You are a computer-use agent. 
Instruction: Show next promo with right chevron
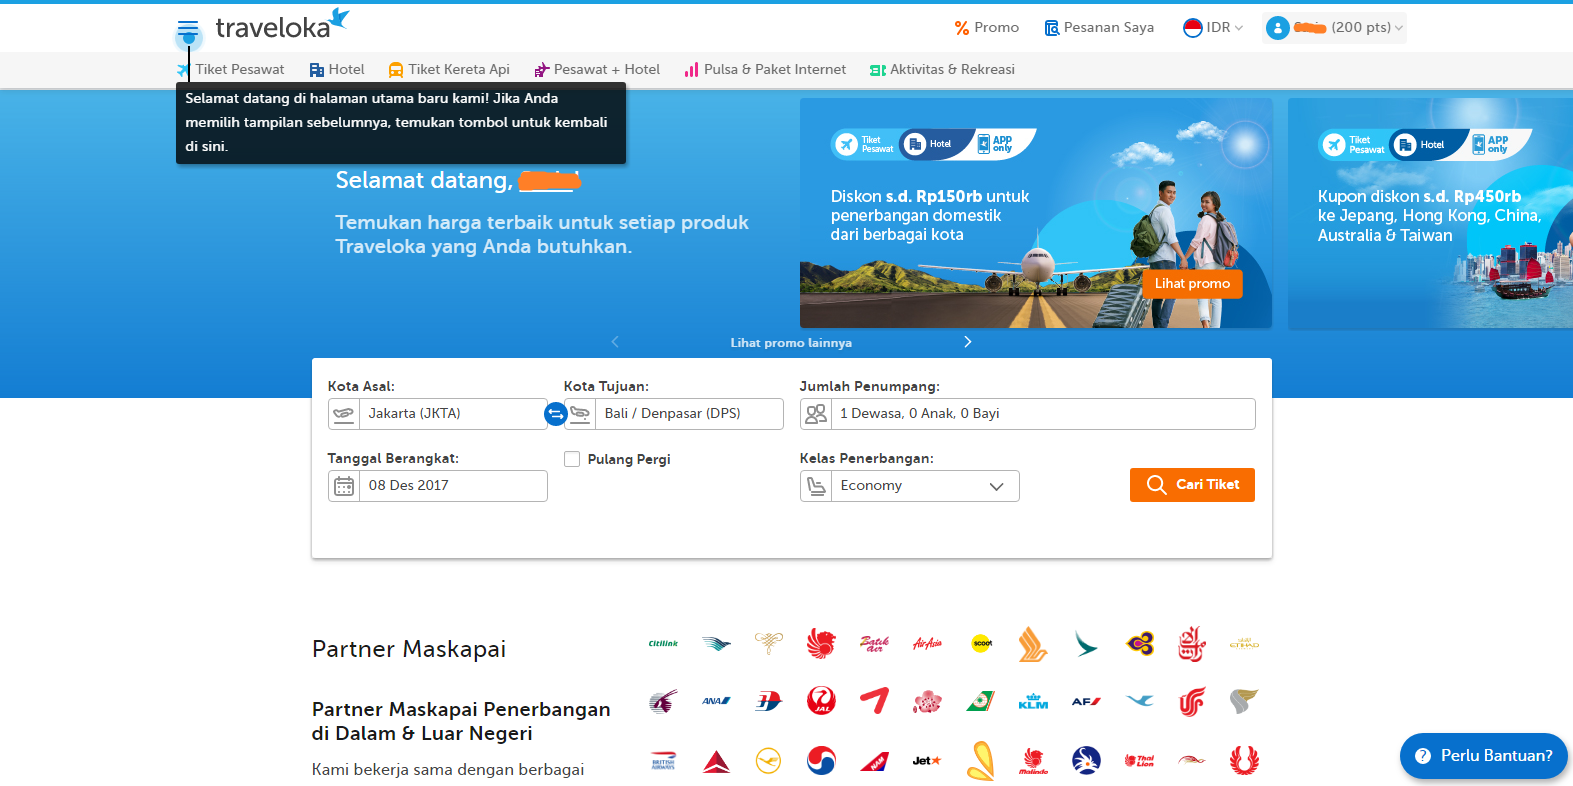[x=967, y=342]
